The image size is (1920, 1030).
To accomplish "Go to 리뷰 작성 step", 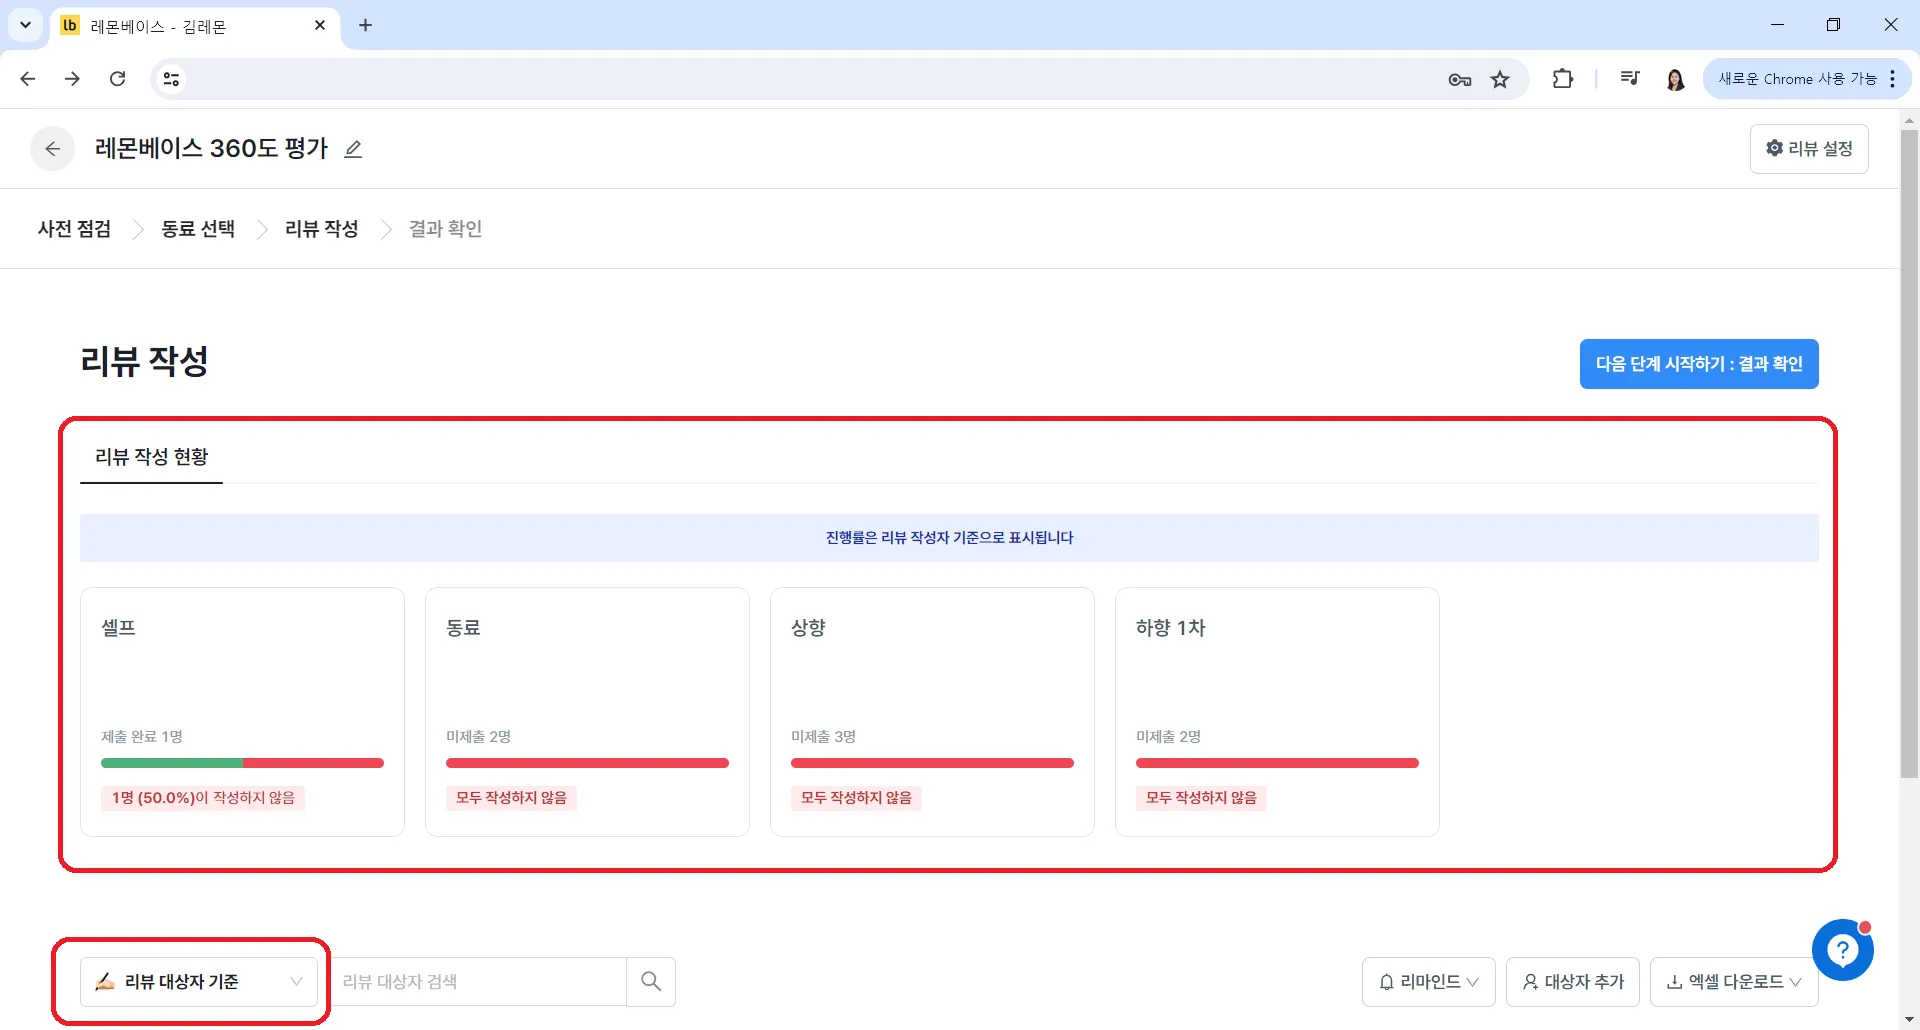I will 321,229.
